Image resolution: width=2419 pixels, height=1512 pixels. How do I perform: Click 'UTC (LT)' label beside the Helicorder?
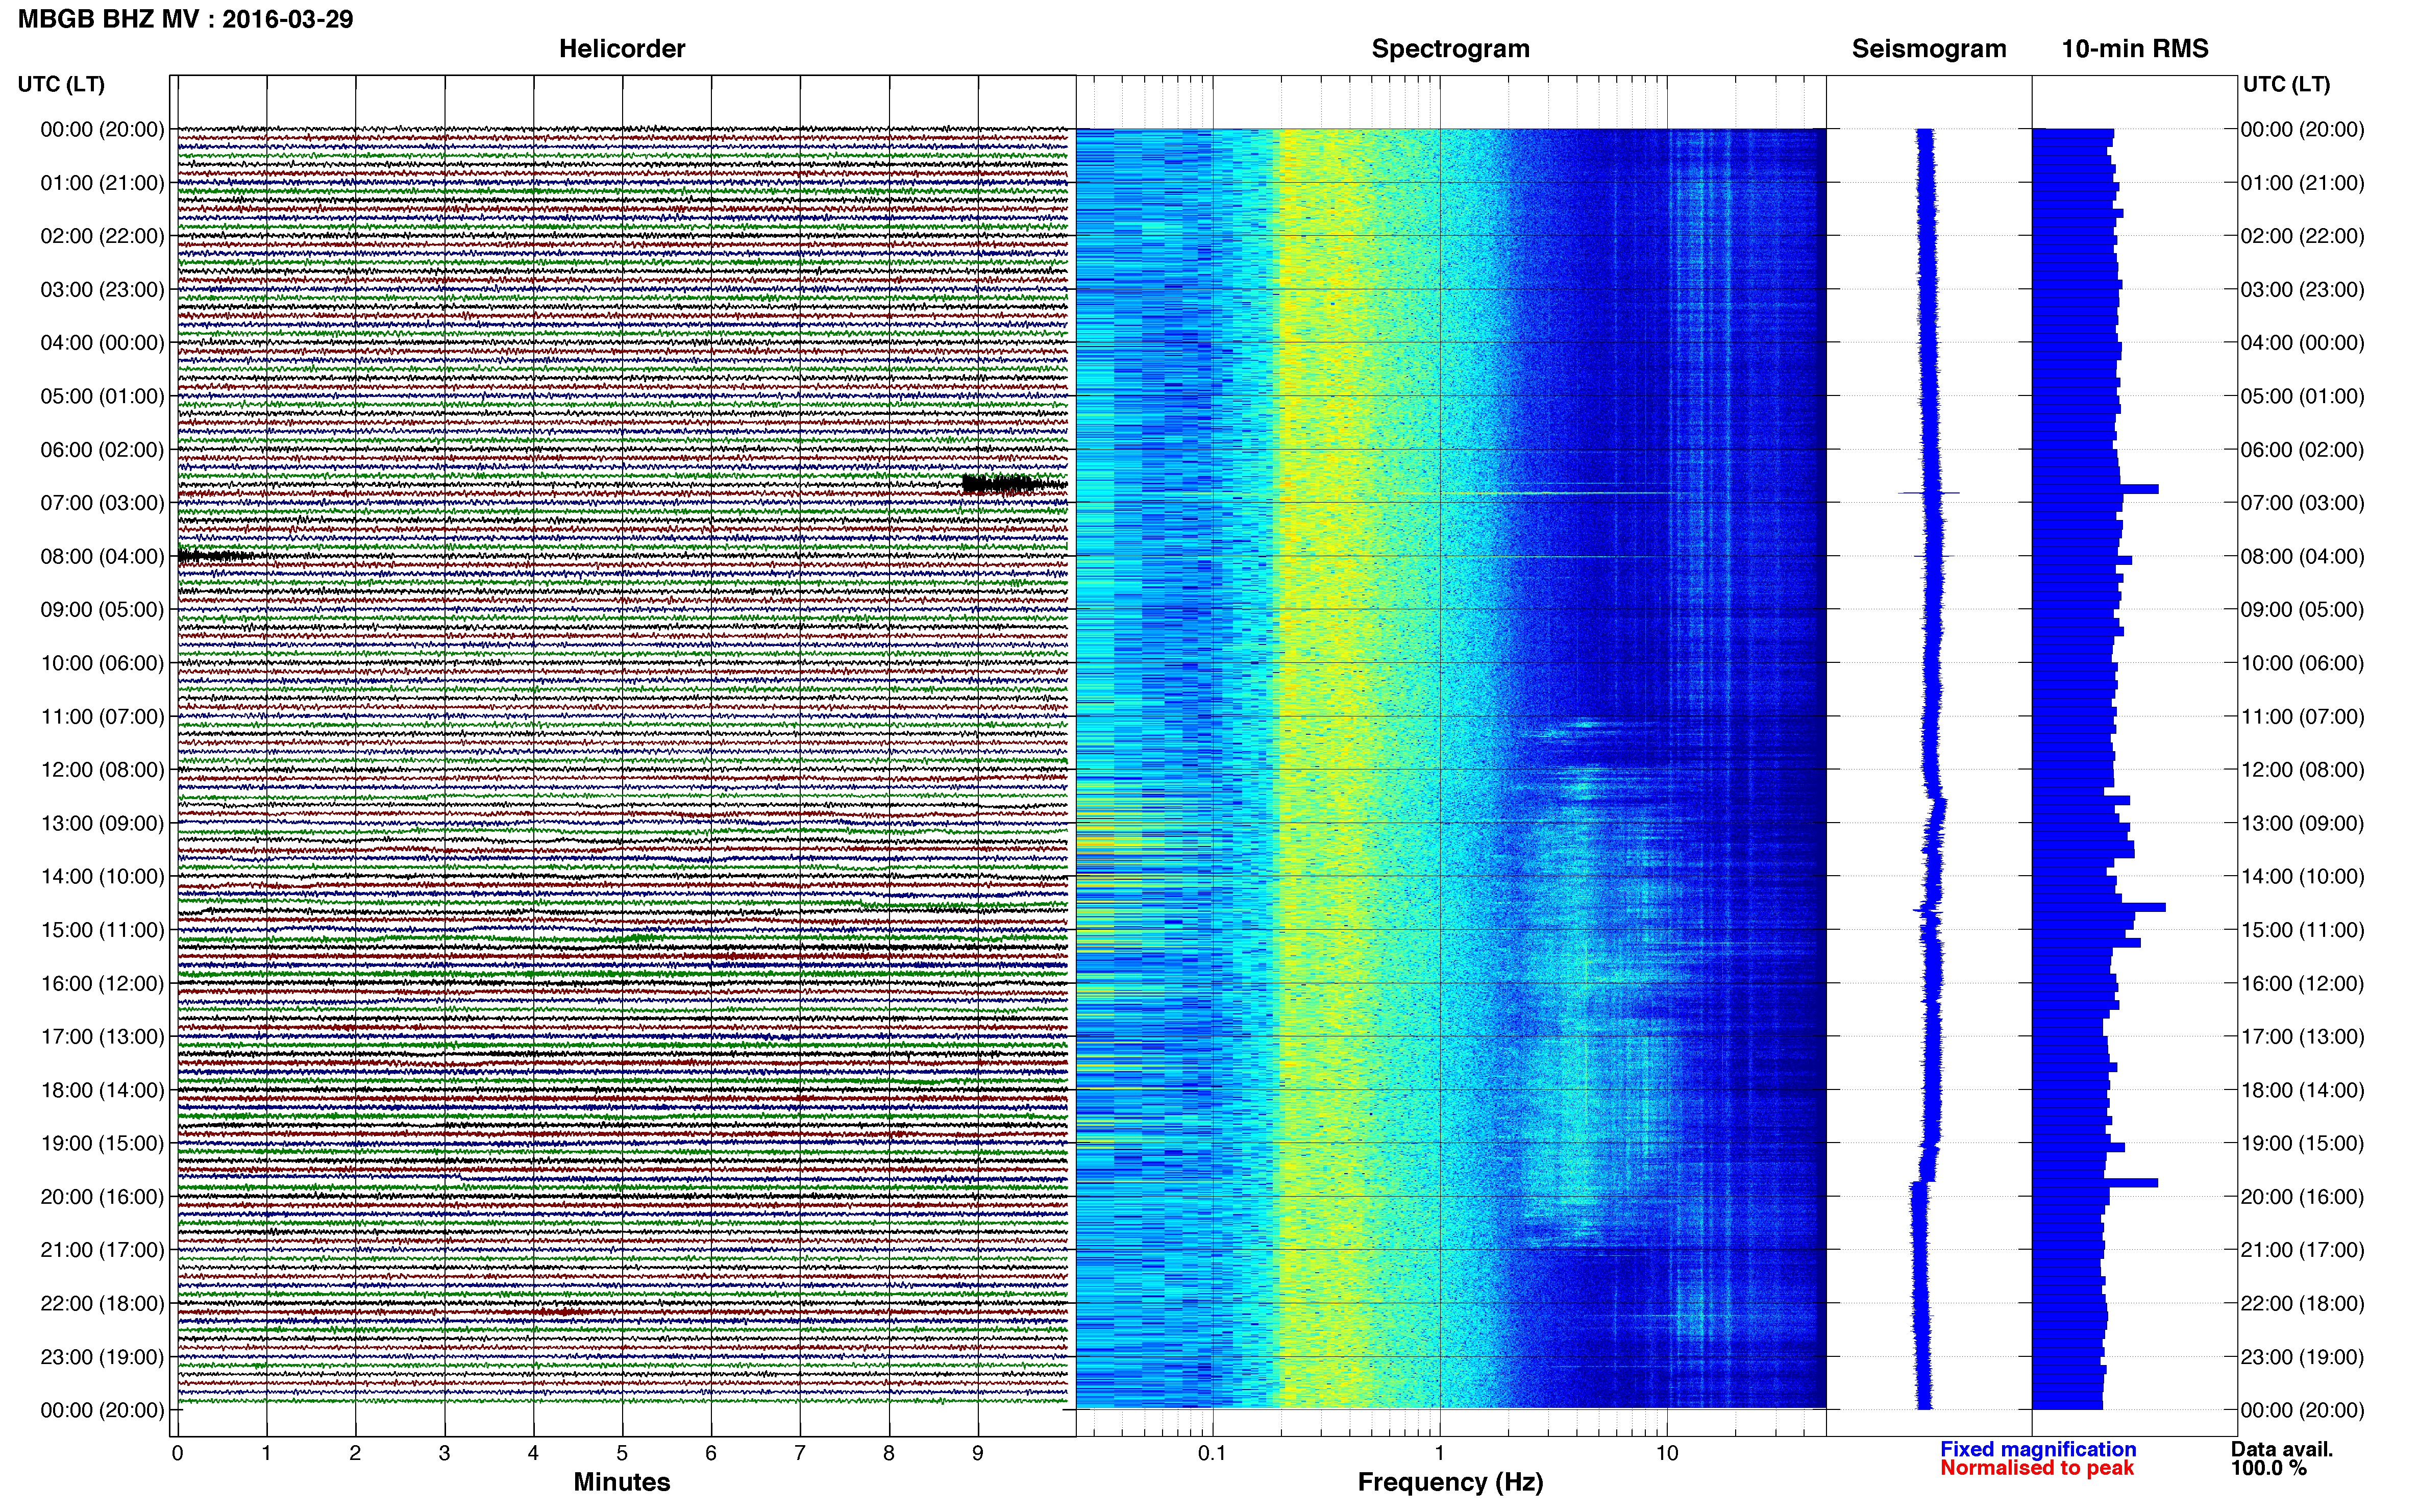pyautogui.click(x=61, y=84)
